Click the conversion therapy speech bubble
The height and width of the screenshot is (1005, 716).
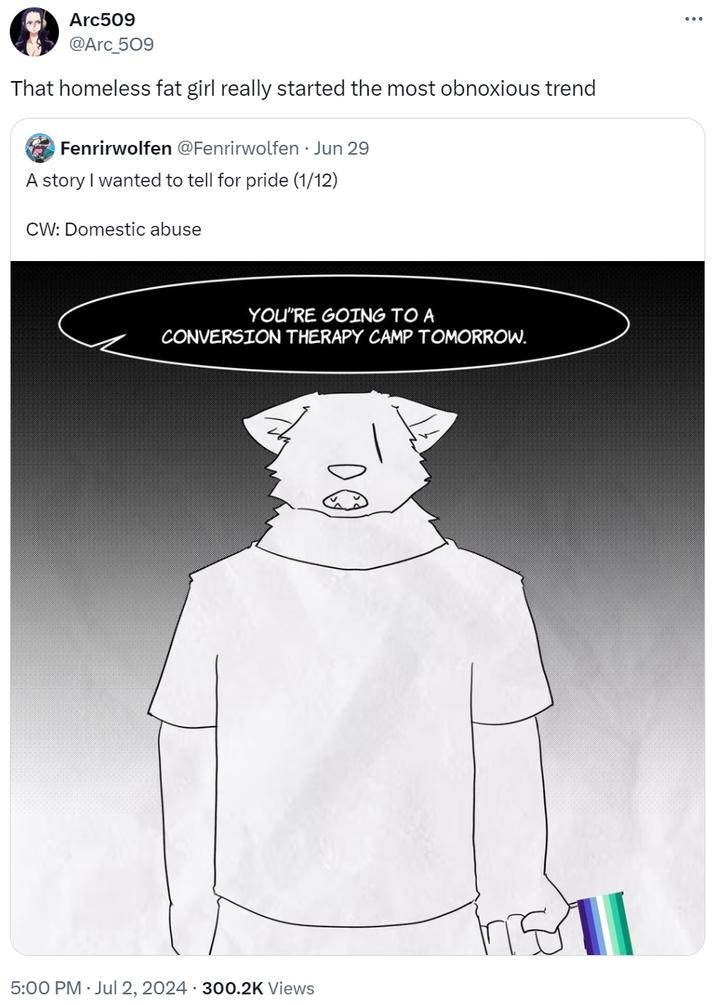click(x=344, y=325)
